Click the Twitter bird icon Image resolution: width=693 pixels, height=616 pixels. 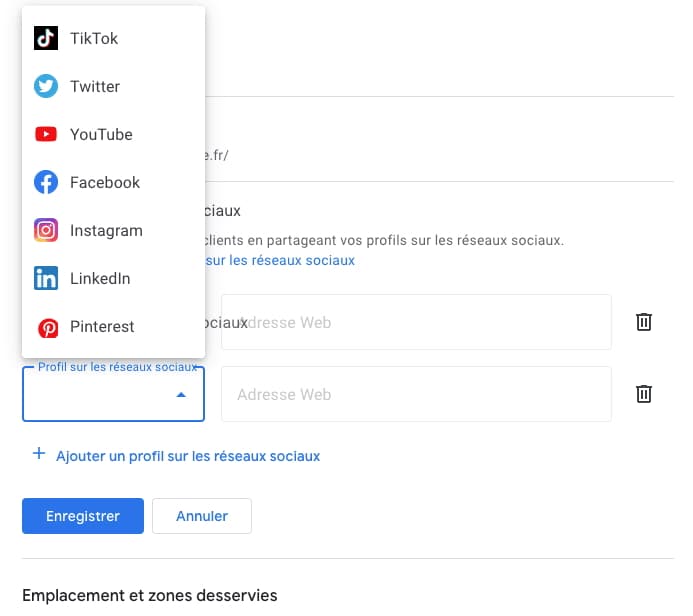tap(46, 86)
